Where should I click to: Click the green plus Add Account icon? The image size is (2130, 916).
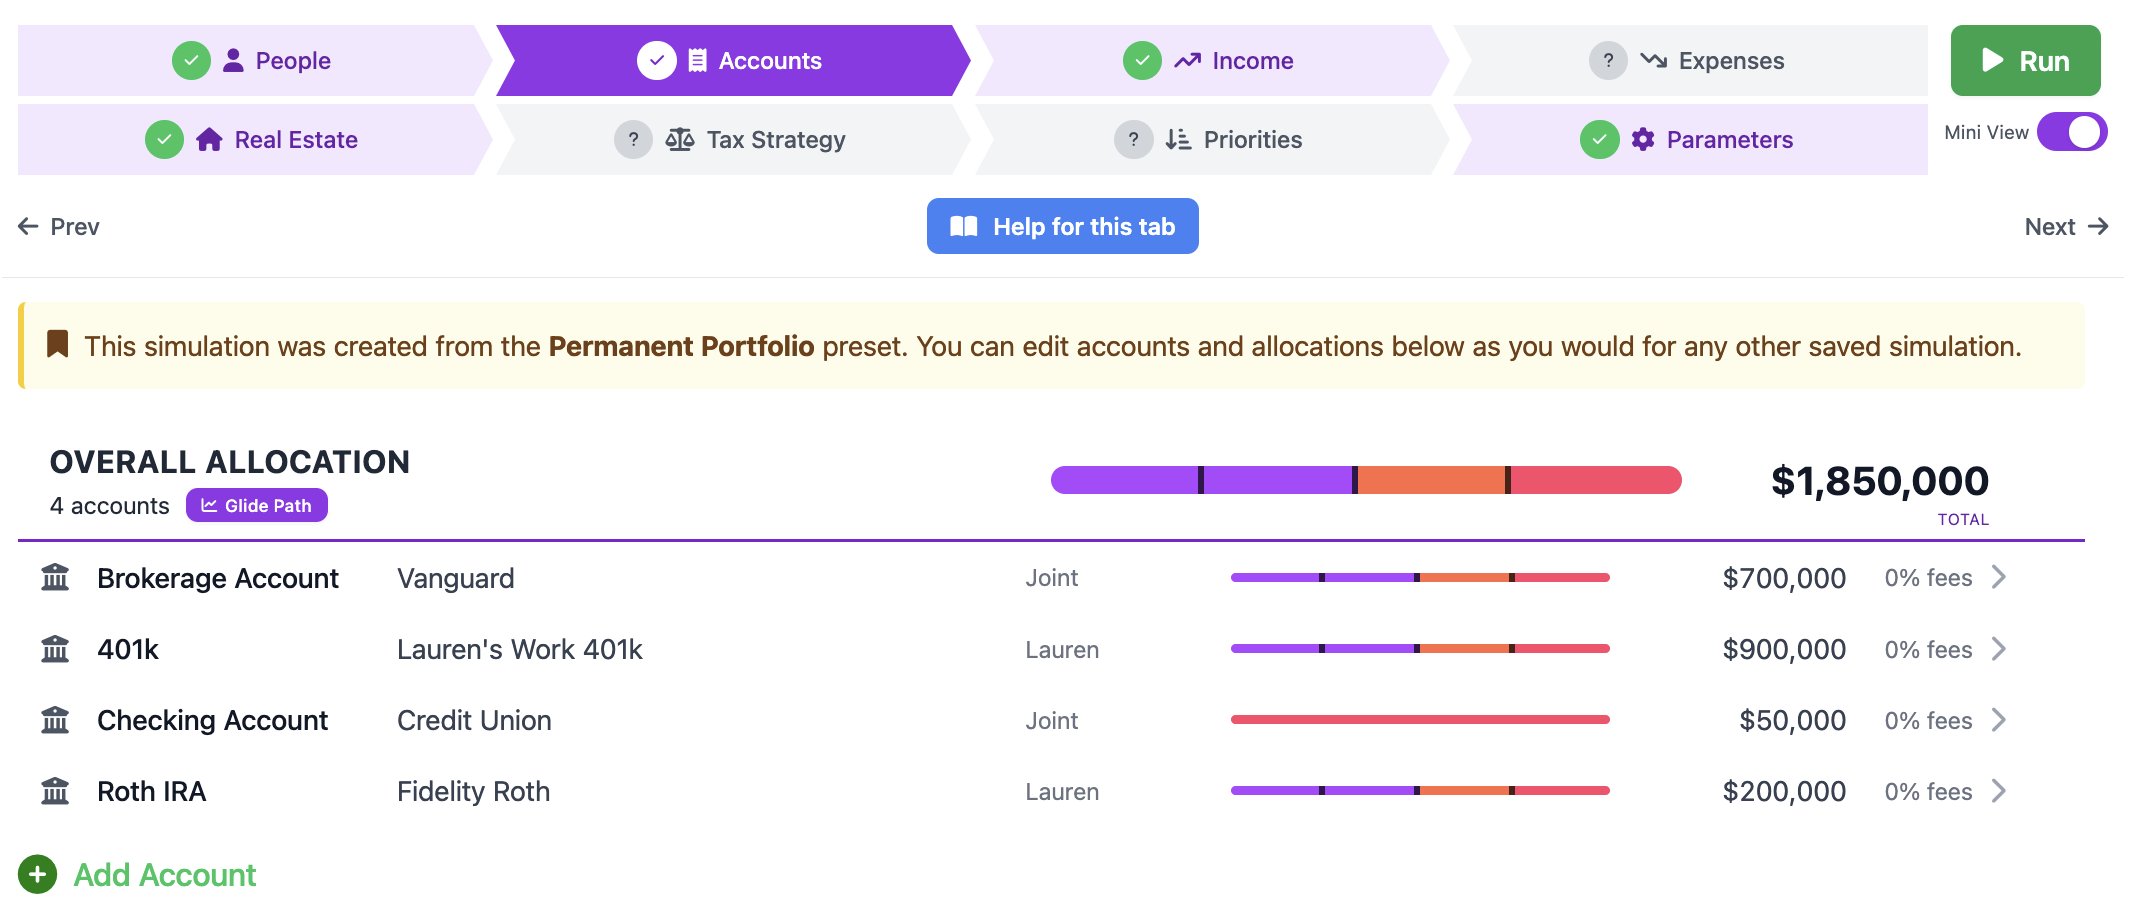[37, 875]
